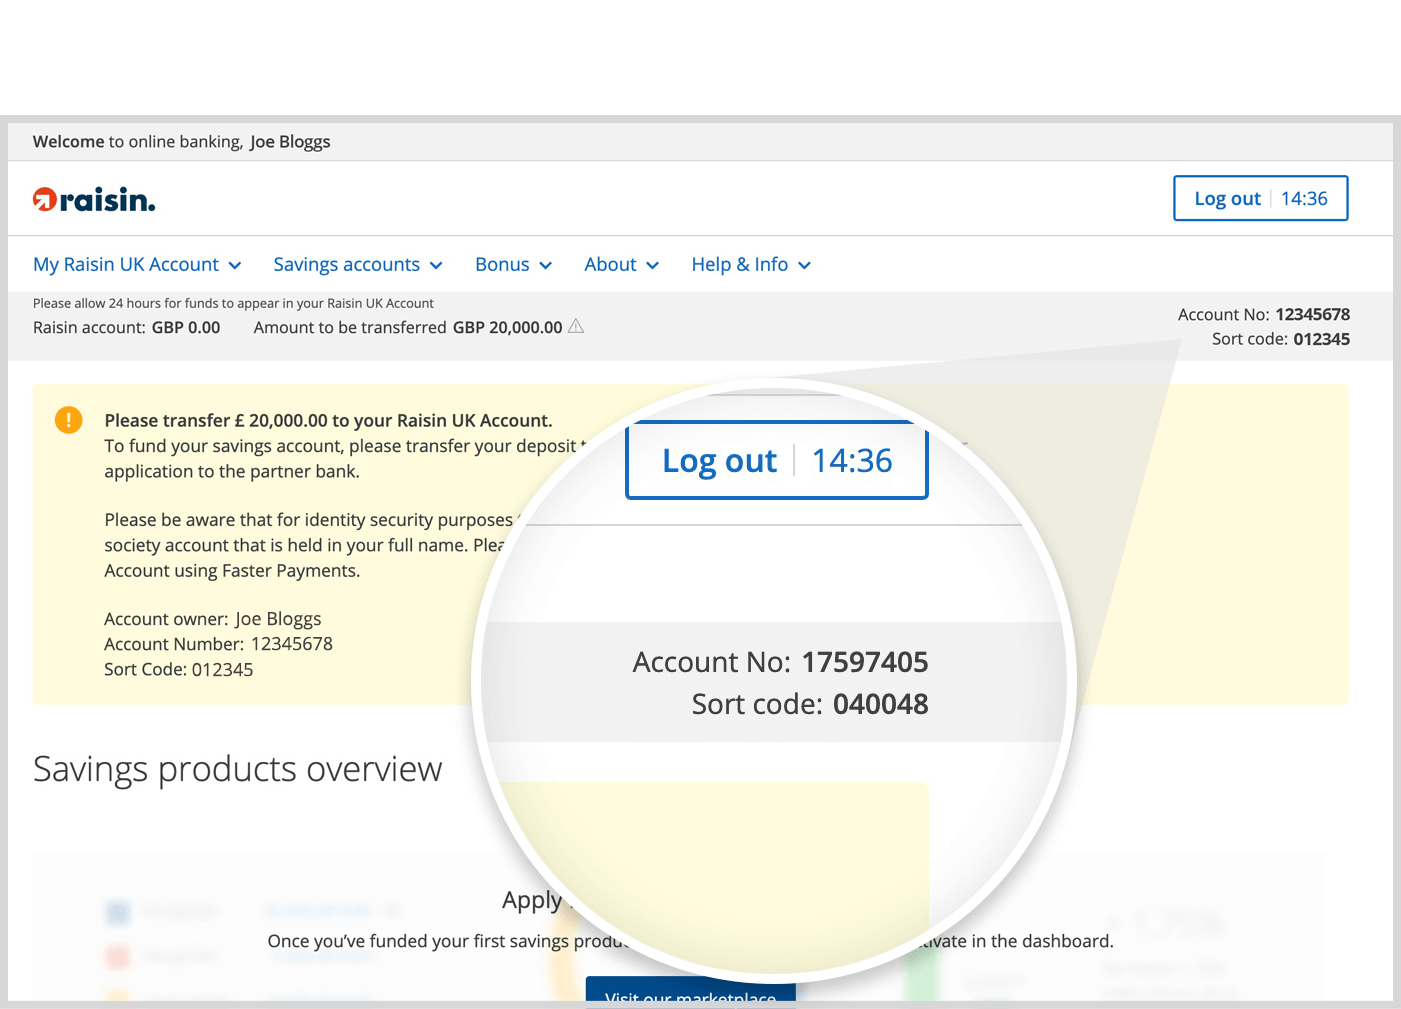
Task: Click the 'Welcome to online banking, Joe Bloggs' greeting
Action: point(181,142)
